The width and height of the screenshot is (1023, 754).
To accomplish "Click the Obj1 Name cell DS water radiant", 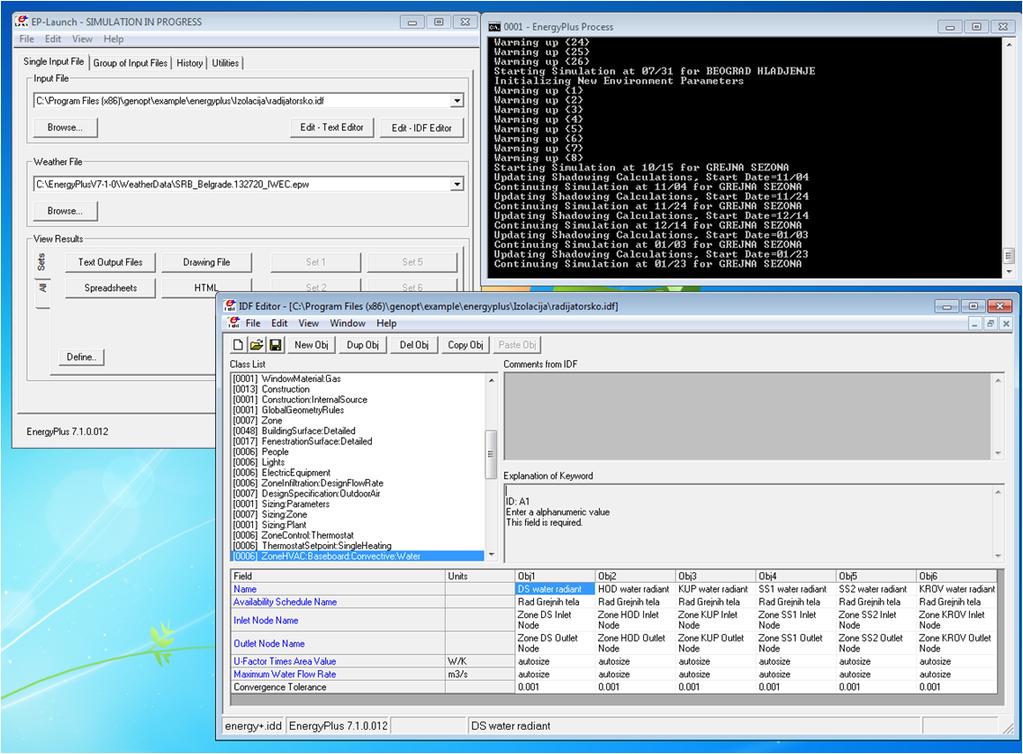I will pos(555,589).
